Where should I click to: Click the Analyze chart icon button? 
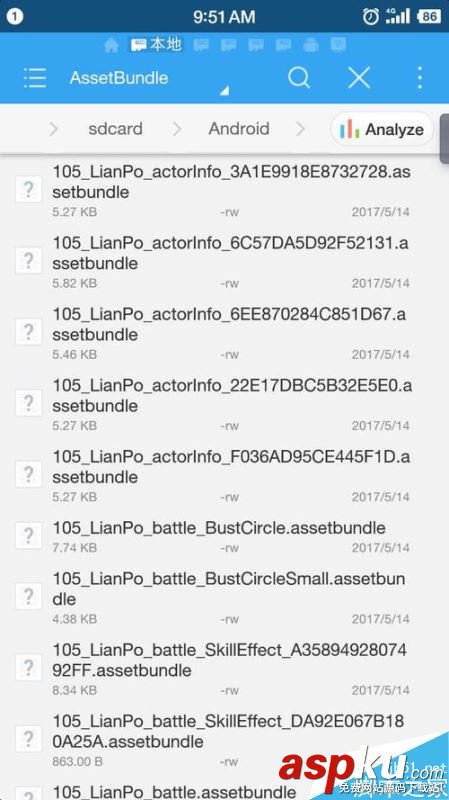(x=382, y=129)
